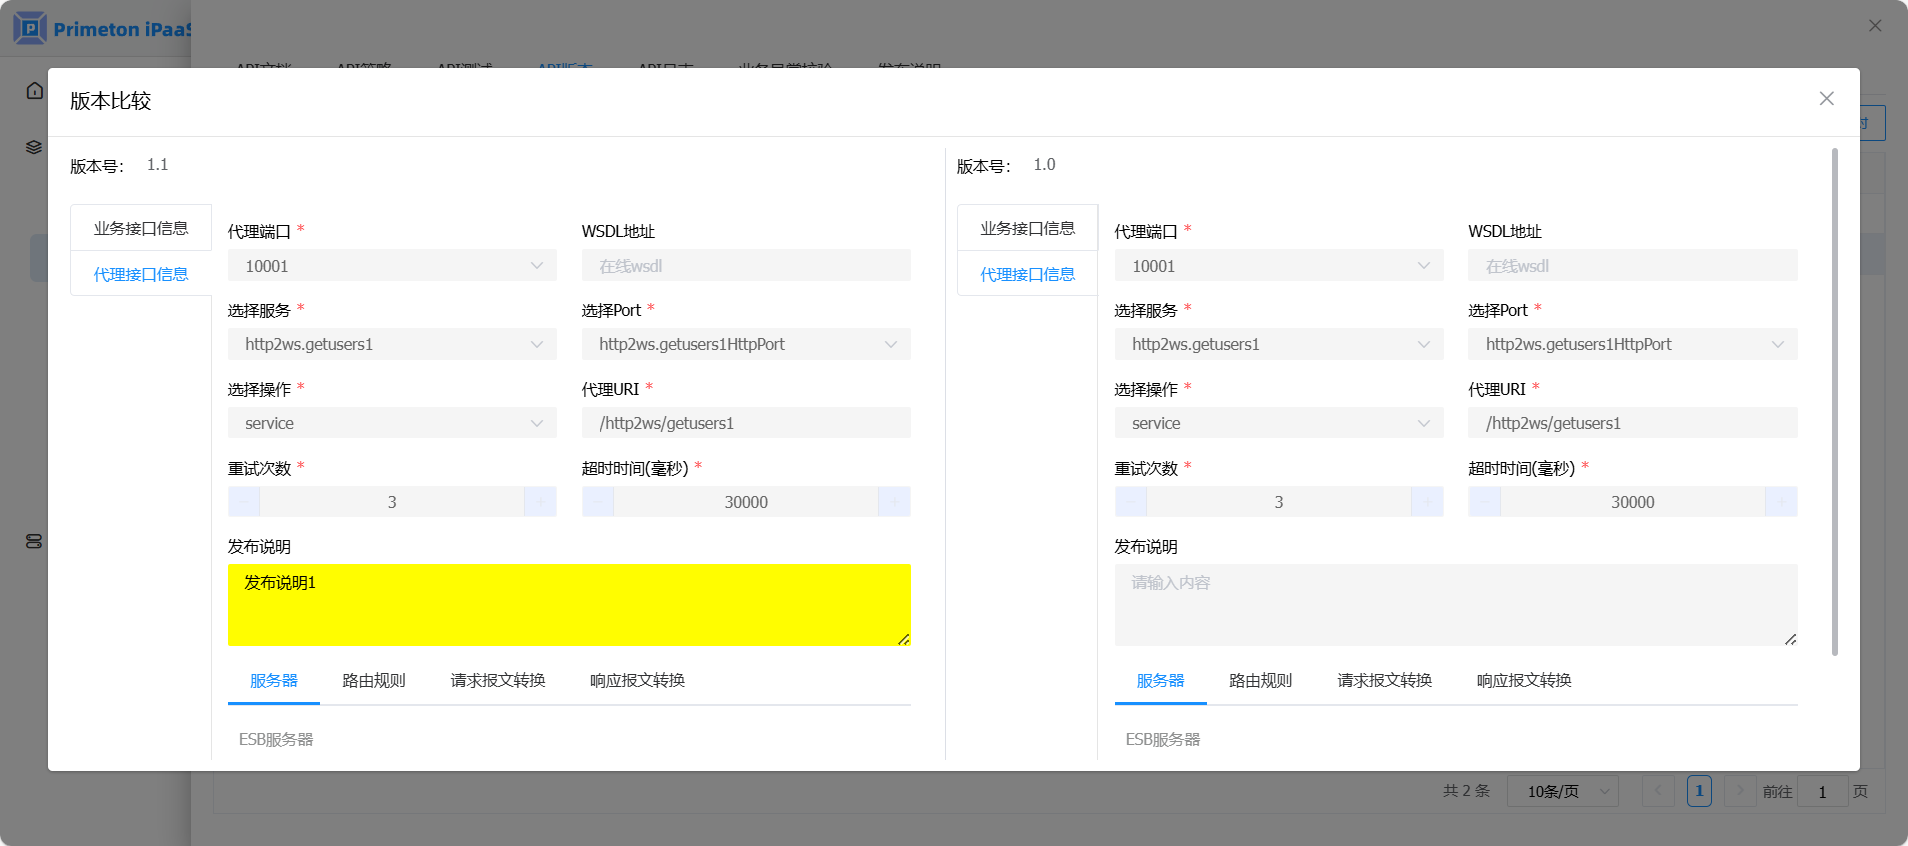Click the server icon in left sidebar
Image resolution: width=1908 pixels, height=846 pixels.
(34, 541)
